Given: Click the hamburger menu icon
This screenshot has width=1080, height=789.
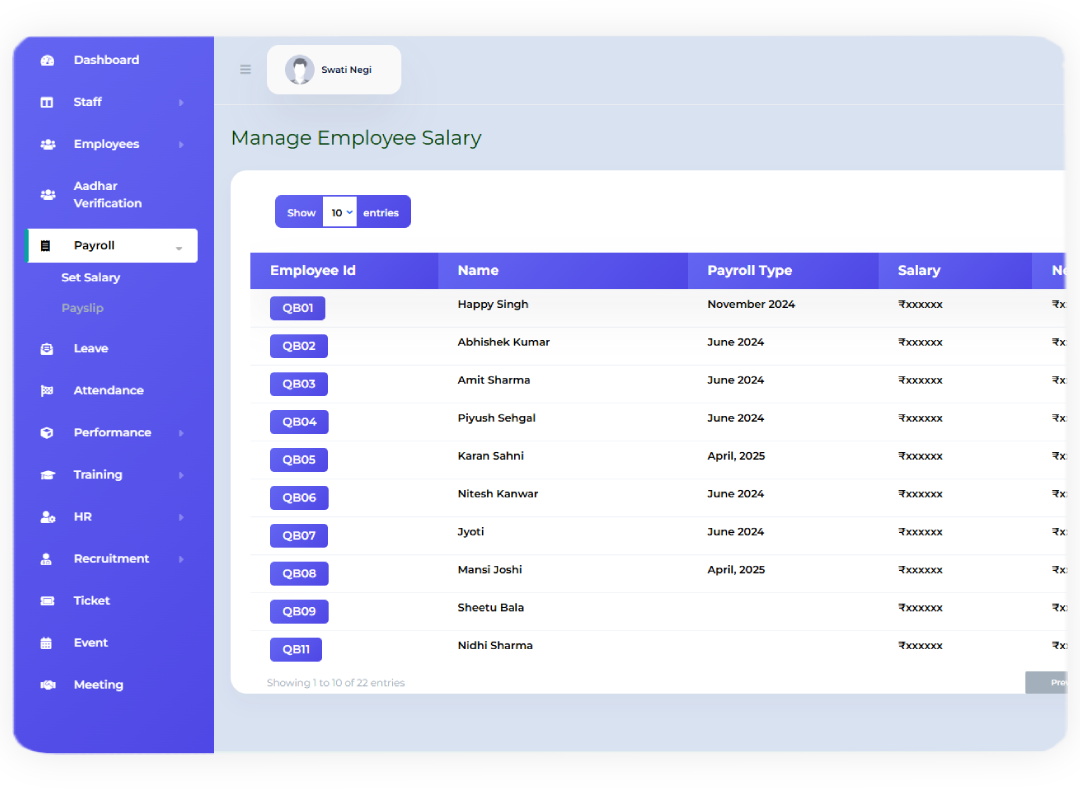Looking at the screenshot, I should pos(245,68).
